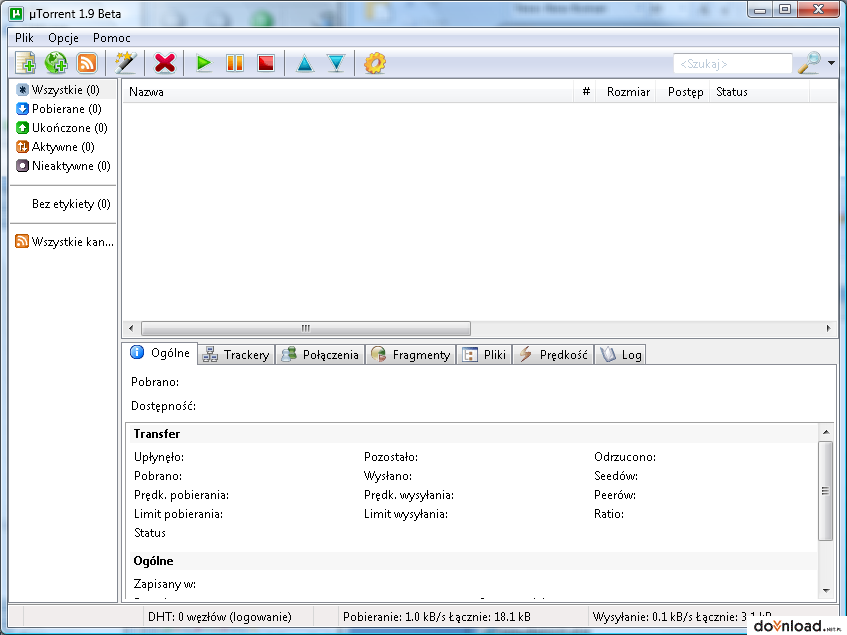Switch to the Log tab

620,355
